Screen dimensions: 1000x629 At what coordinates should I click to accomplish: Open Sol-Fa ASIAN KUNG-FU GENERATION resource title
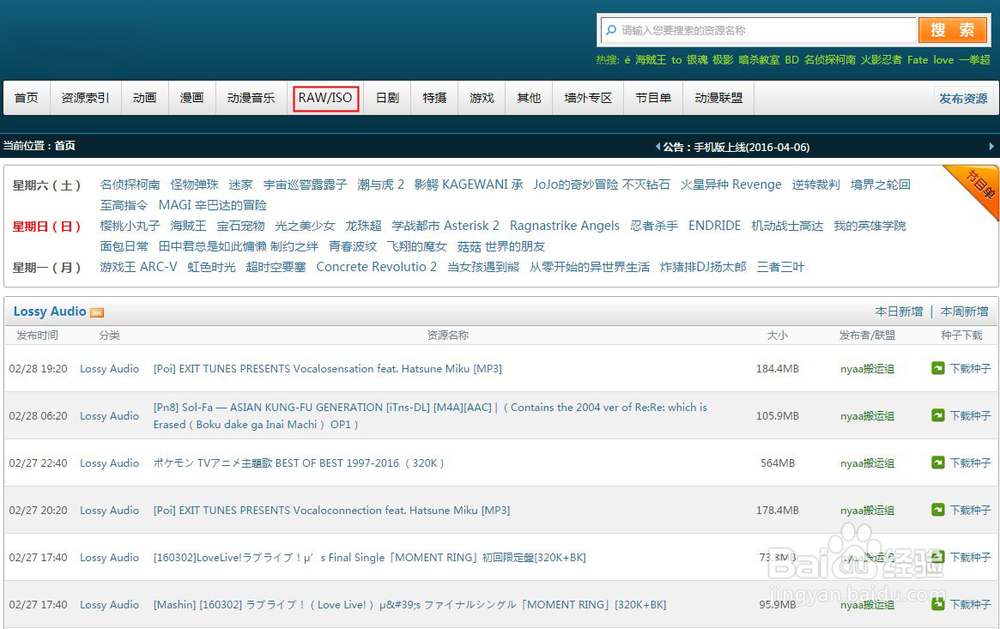[430, 416]
